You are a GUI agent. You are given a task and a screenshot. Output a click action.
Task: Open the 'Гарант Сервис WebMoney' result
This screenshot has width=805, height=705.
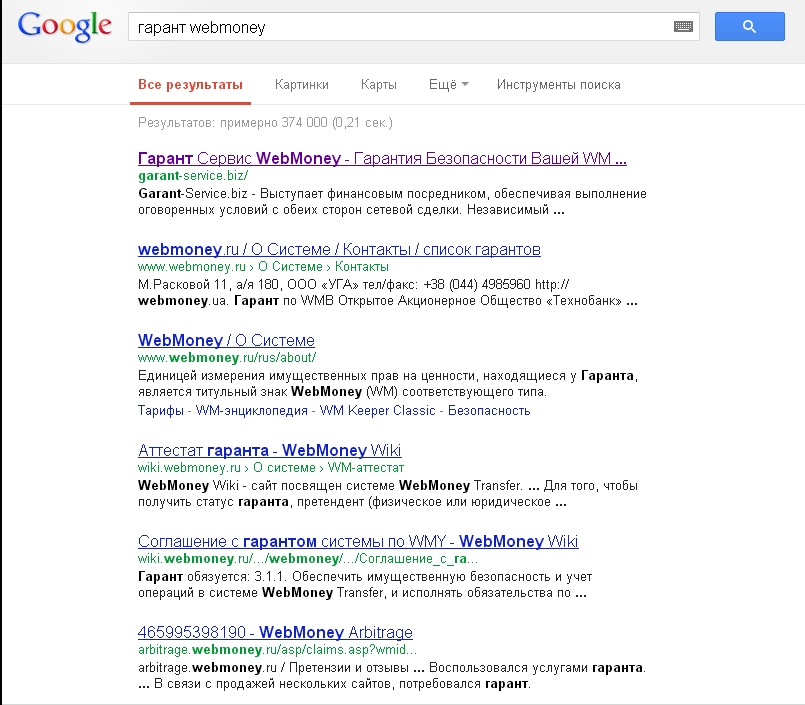click(382, 158)
